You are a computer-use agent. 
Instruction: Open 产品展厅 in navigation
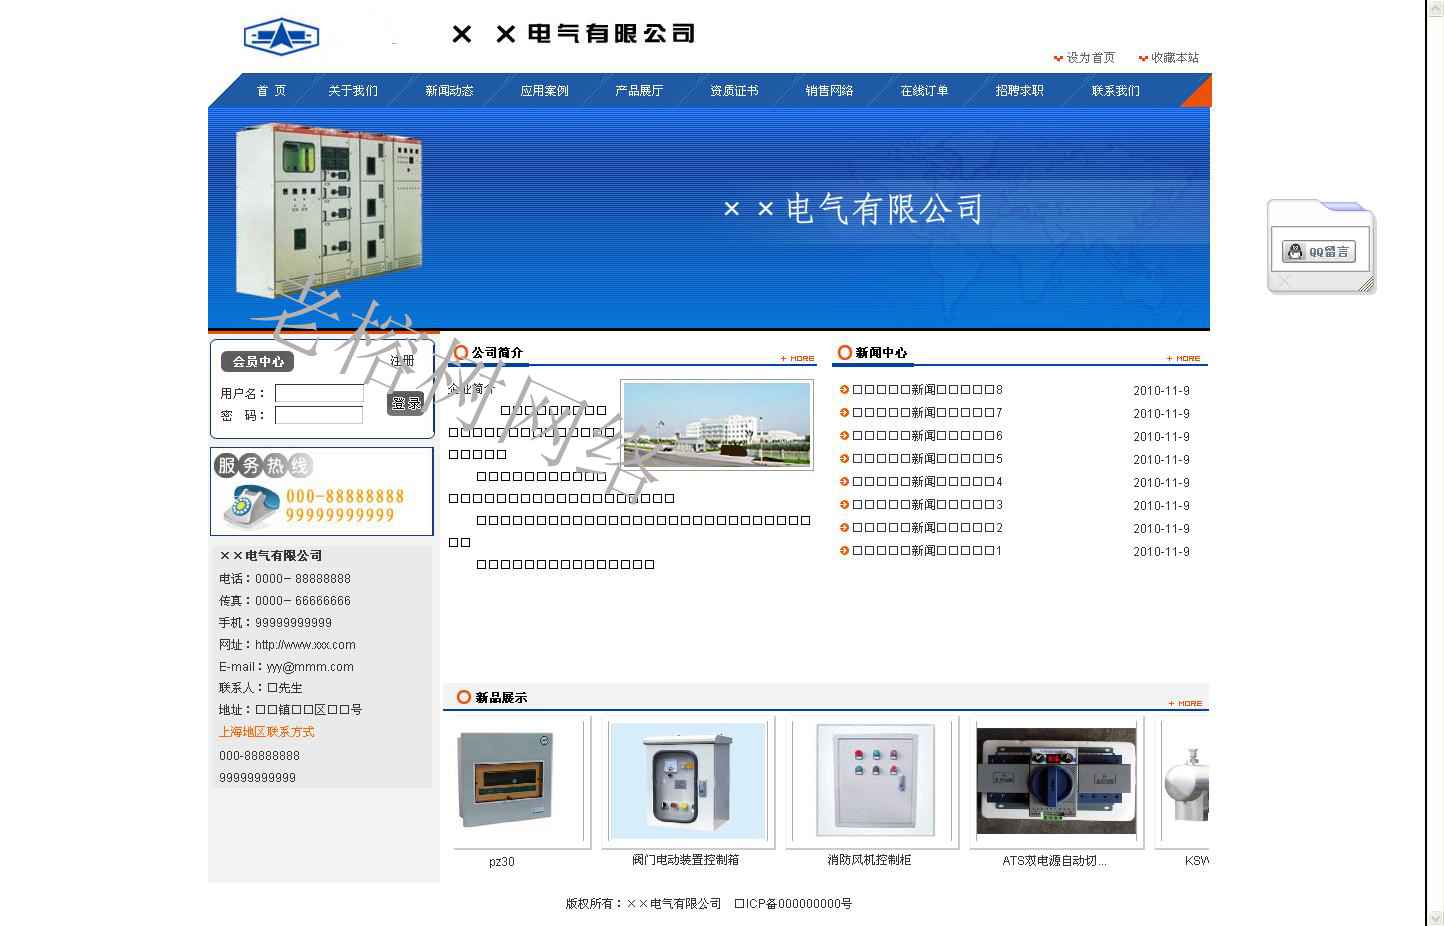(639, 91)
